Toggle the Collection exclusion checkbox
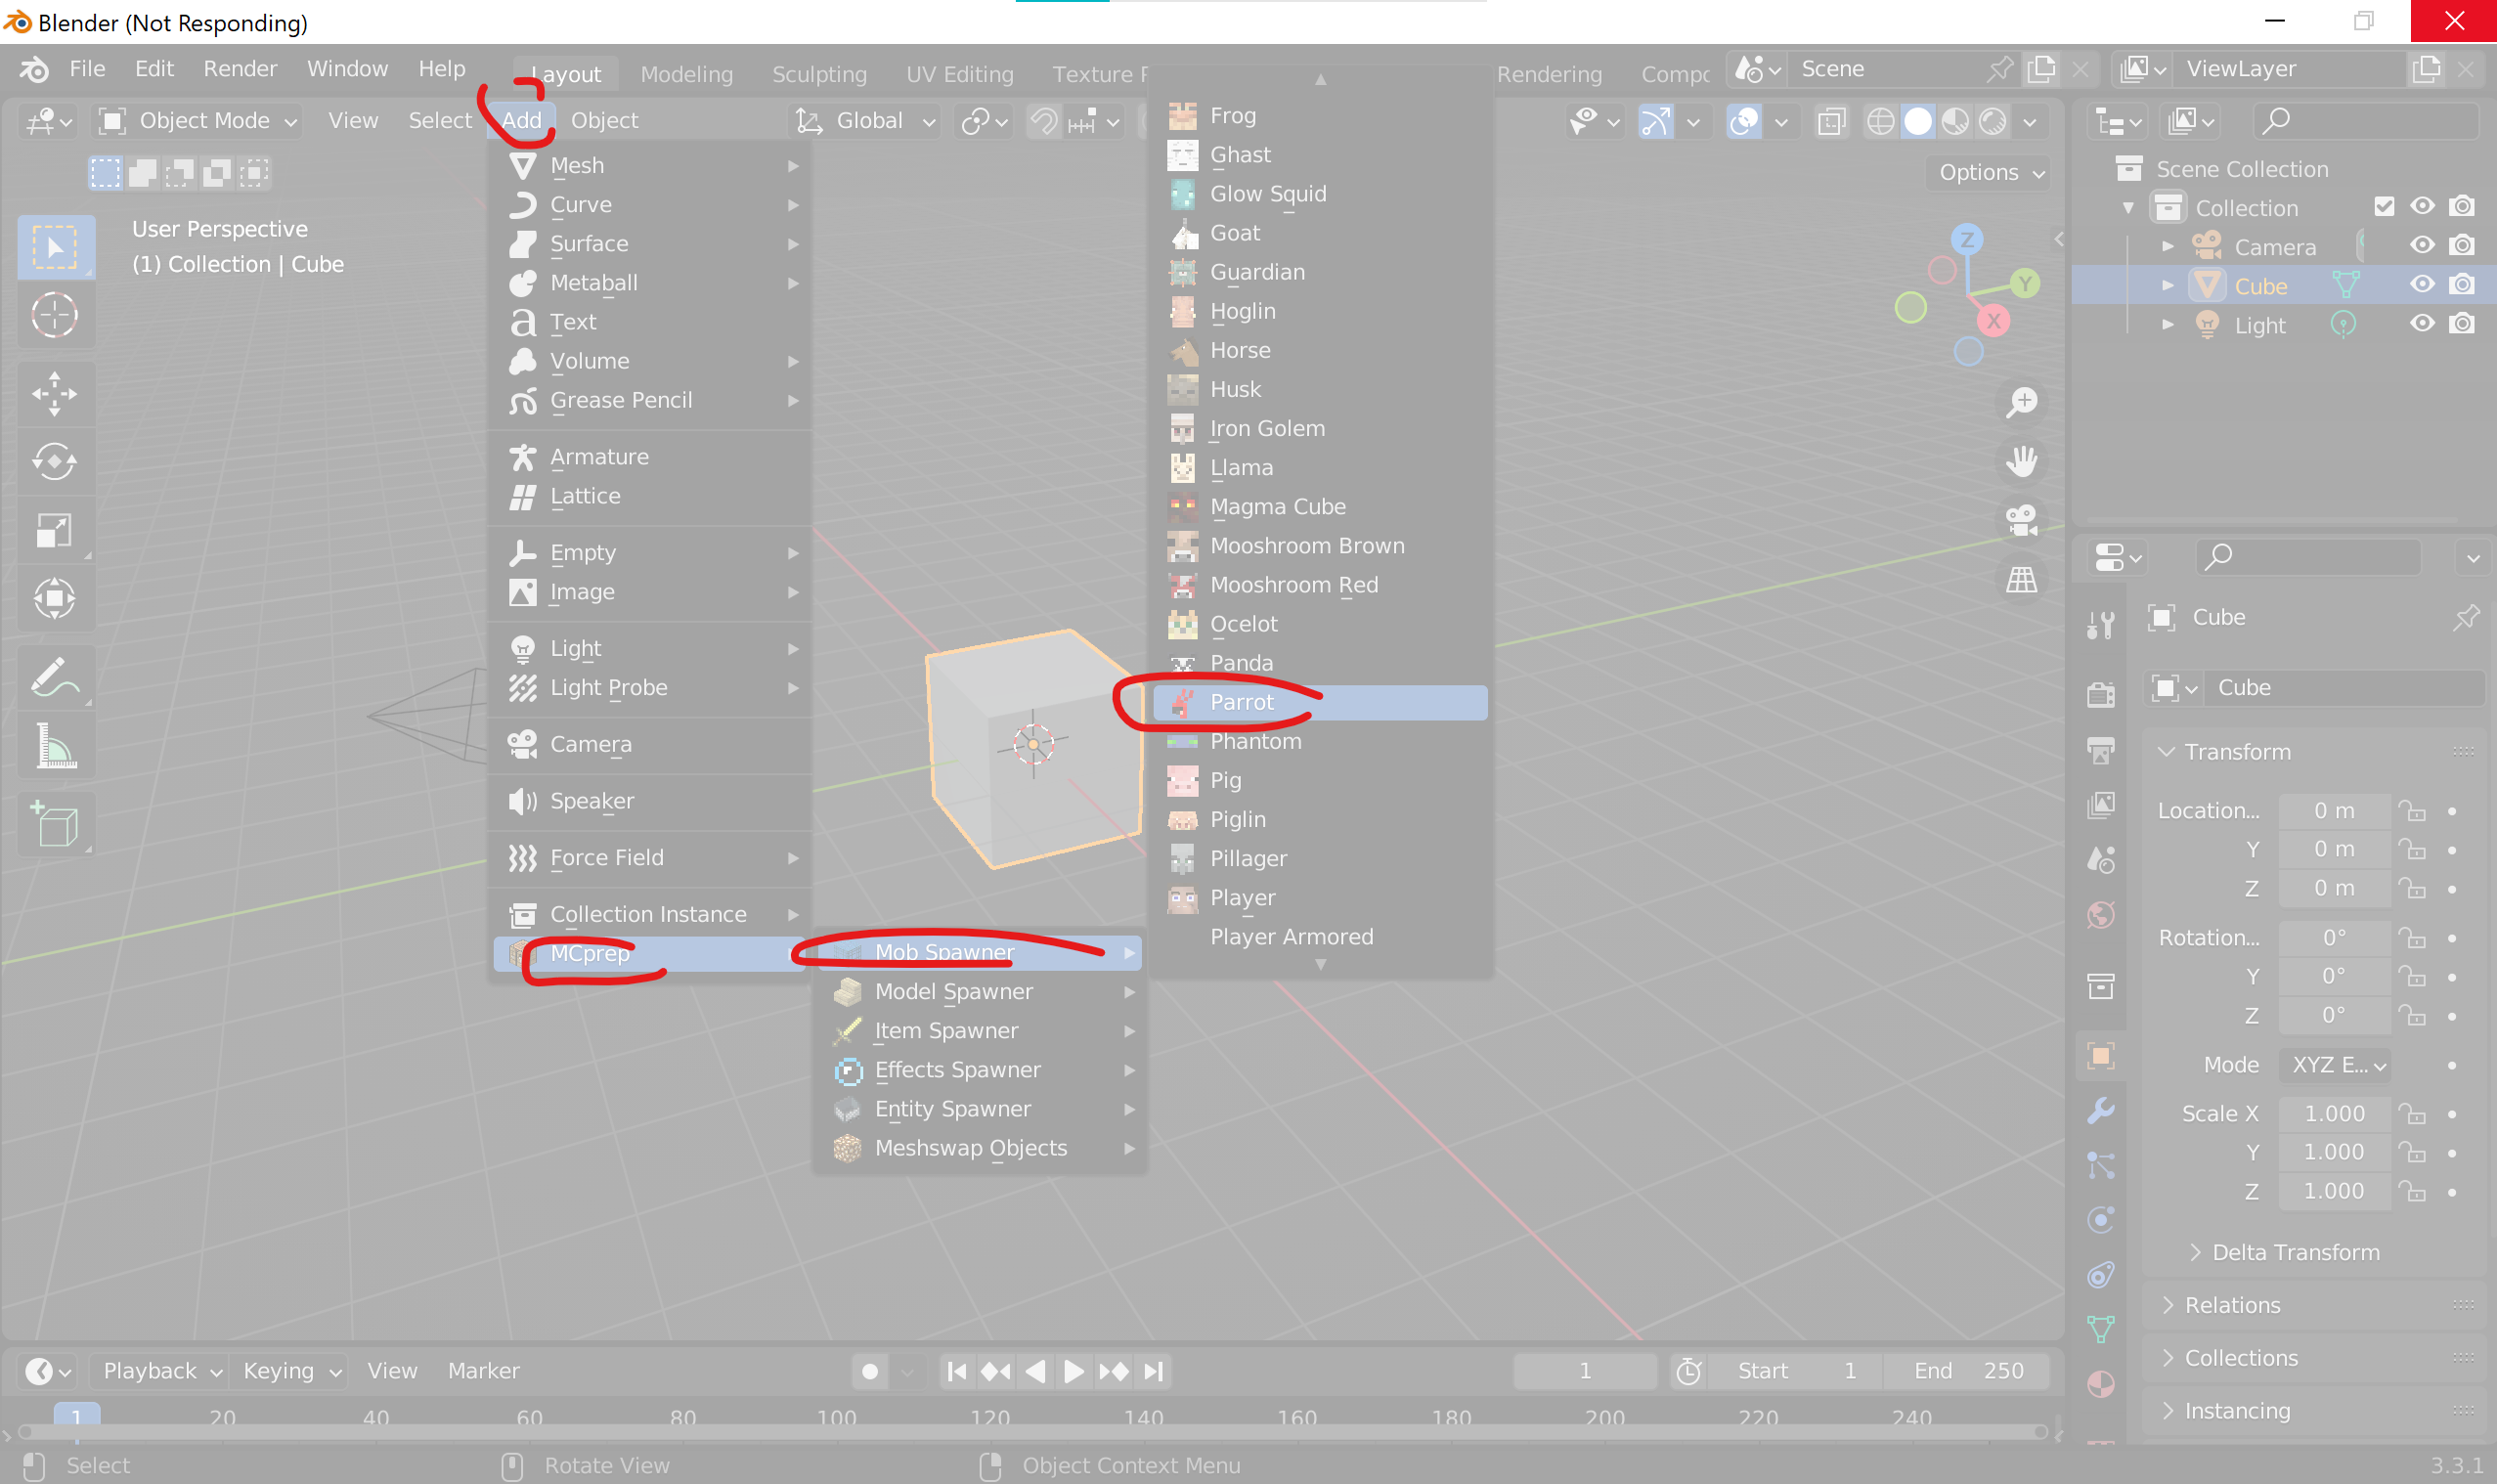Viewport: 2497px width, 1484px height. pos(2386,206)
